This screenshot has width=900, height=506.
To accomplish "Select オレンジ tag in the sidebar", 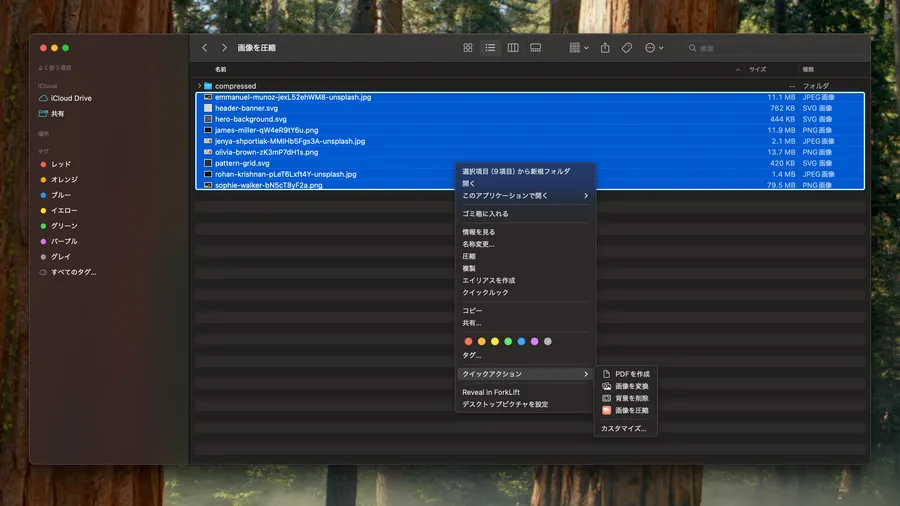I will pos(59,180).
